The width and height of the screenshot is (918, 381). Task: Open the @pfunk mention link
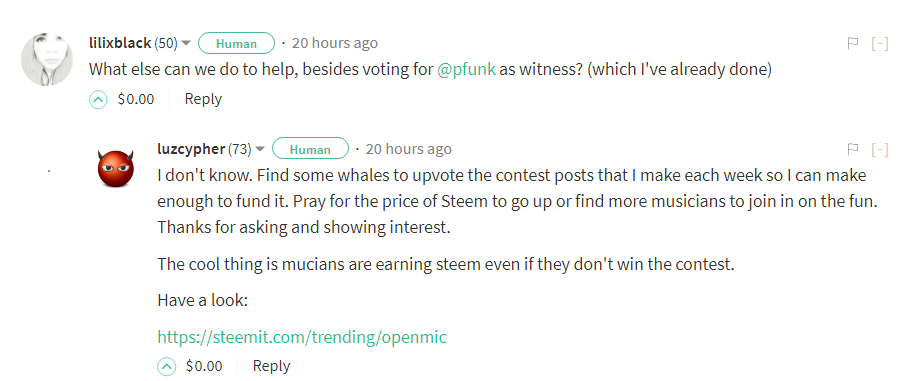pos(467,70)
